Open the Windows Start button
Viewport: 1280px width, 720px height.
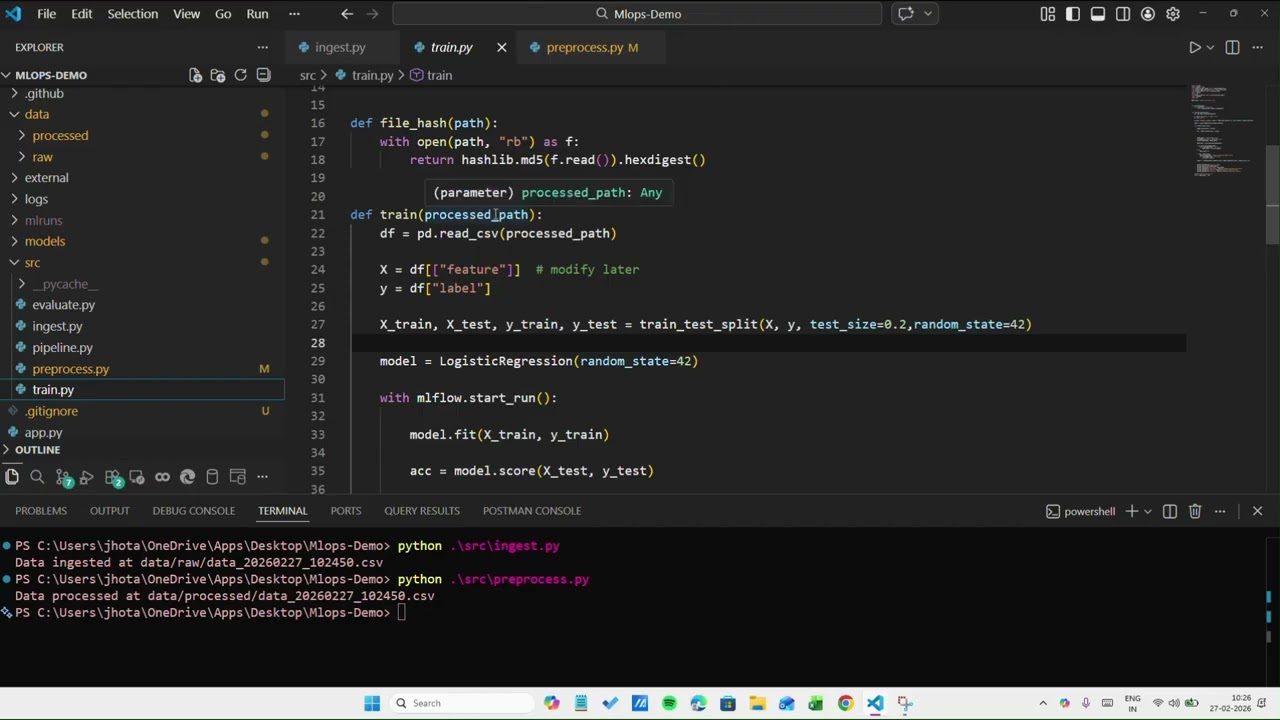(x=372, y=703)
